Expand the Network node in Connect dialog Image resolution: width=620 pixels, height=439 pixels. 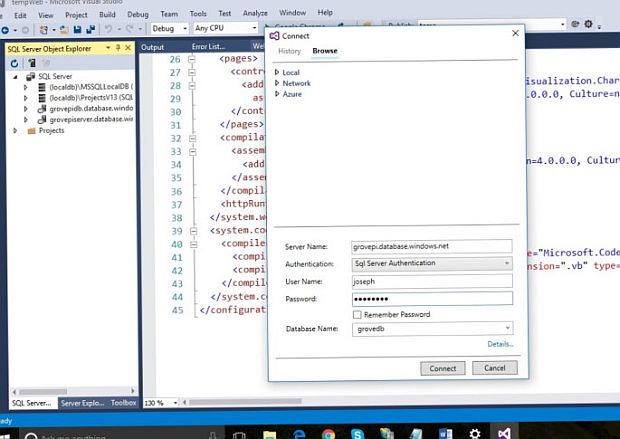(x=277, y=83)
